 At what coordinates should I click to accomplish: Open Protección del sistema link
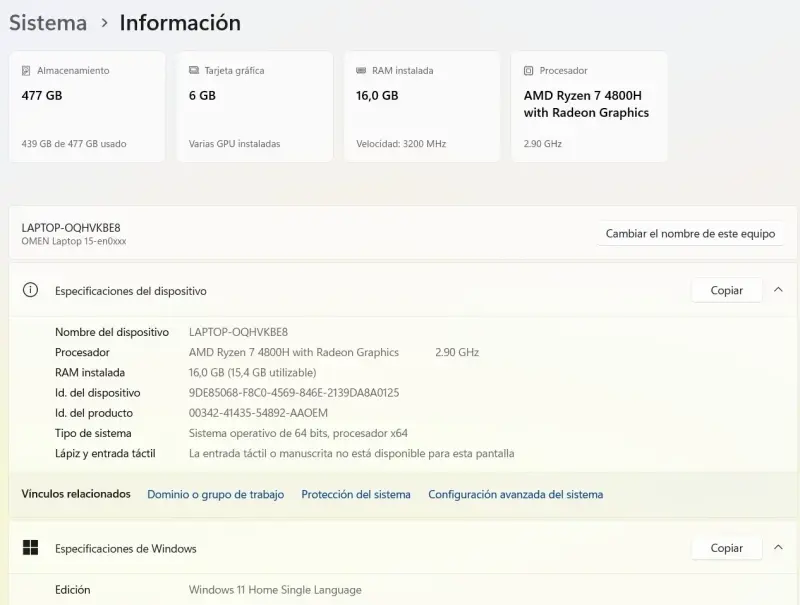(x=356, y=494)
